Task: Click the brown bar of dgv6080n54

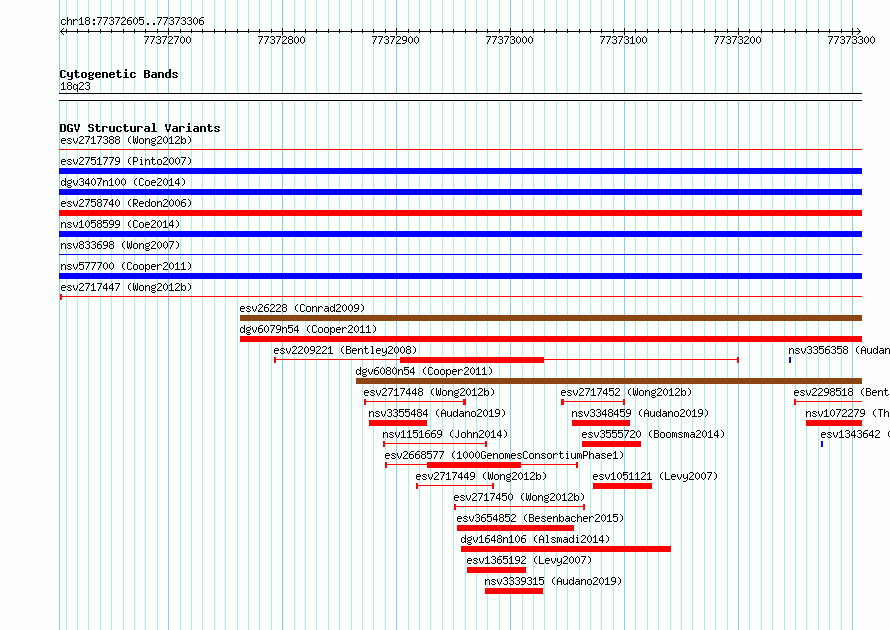Action: point(608,381)
